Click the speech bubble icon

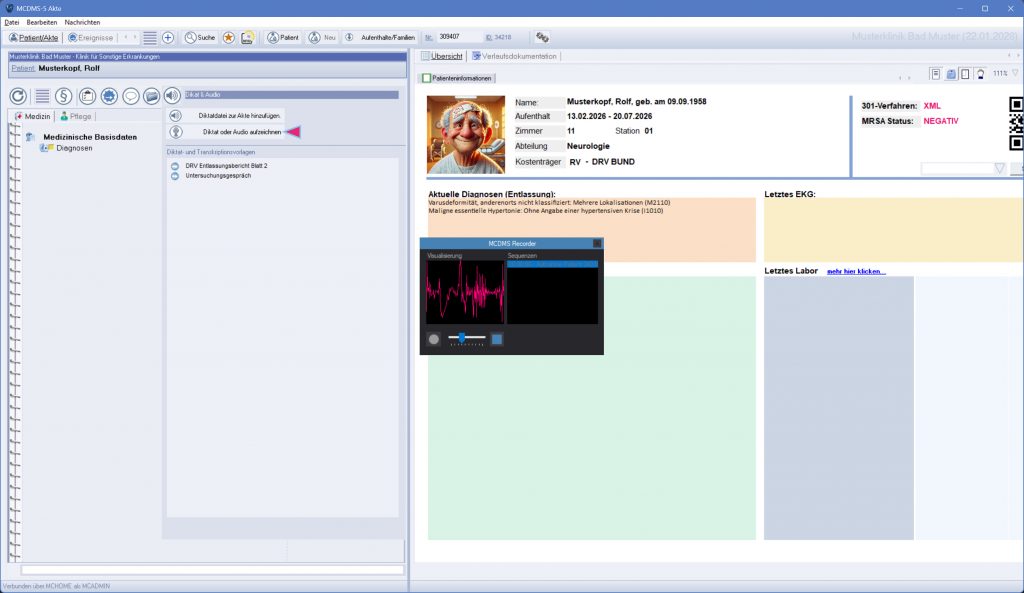(x=130, y=96)
